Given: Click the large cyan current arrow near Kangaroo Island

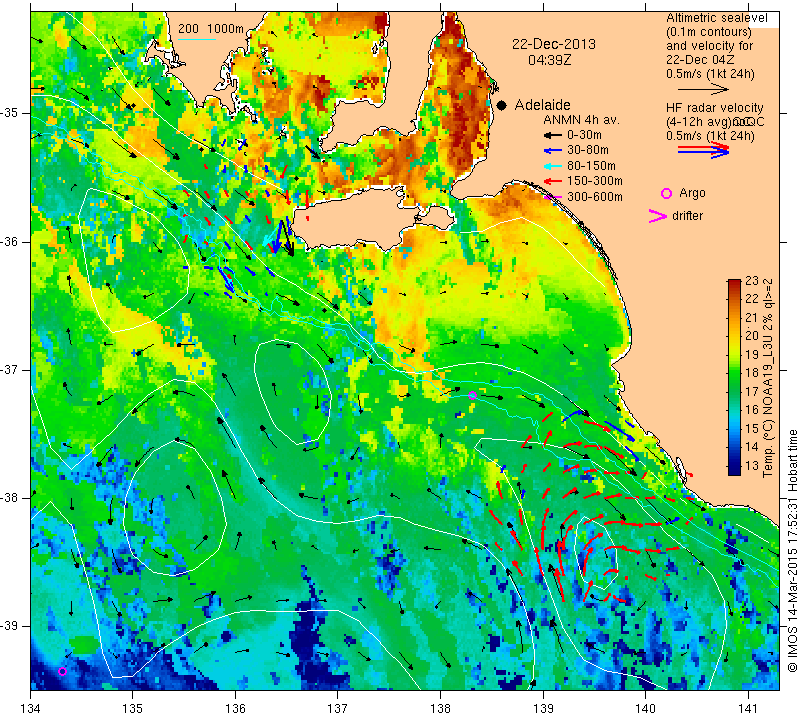Looking at the screenshot, I should point(271,237).
